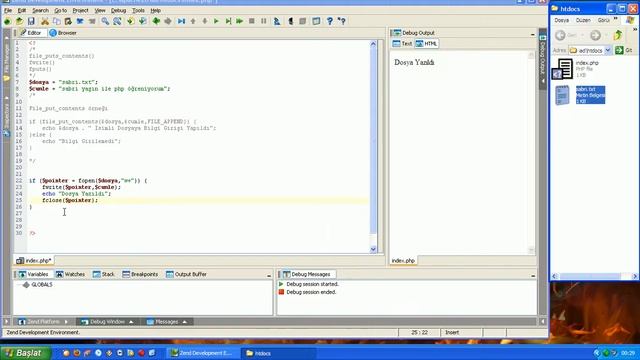Click the editor scrollbar up arrow
This screenshot has width=640, height=360.
point(373,44)
